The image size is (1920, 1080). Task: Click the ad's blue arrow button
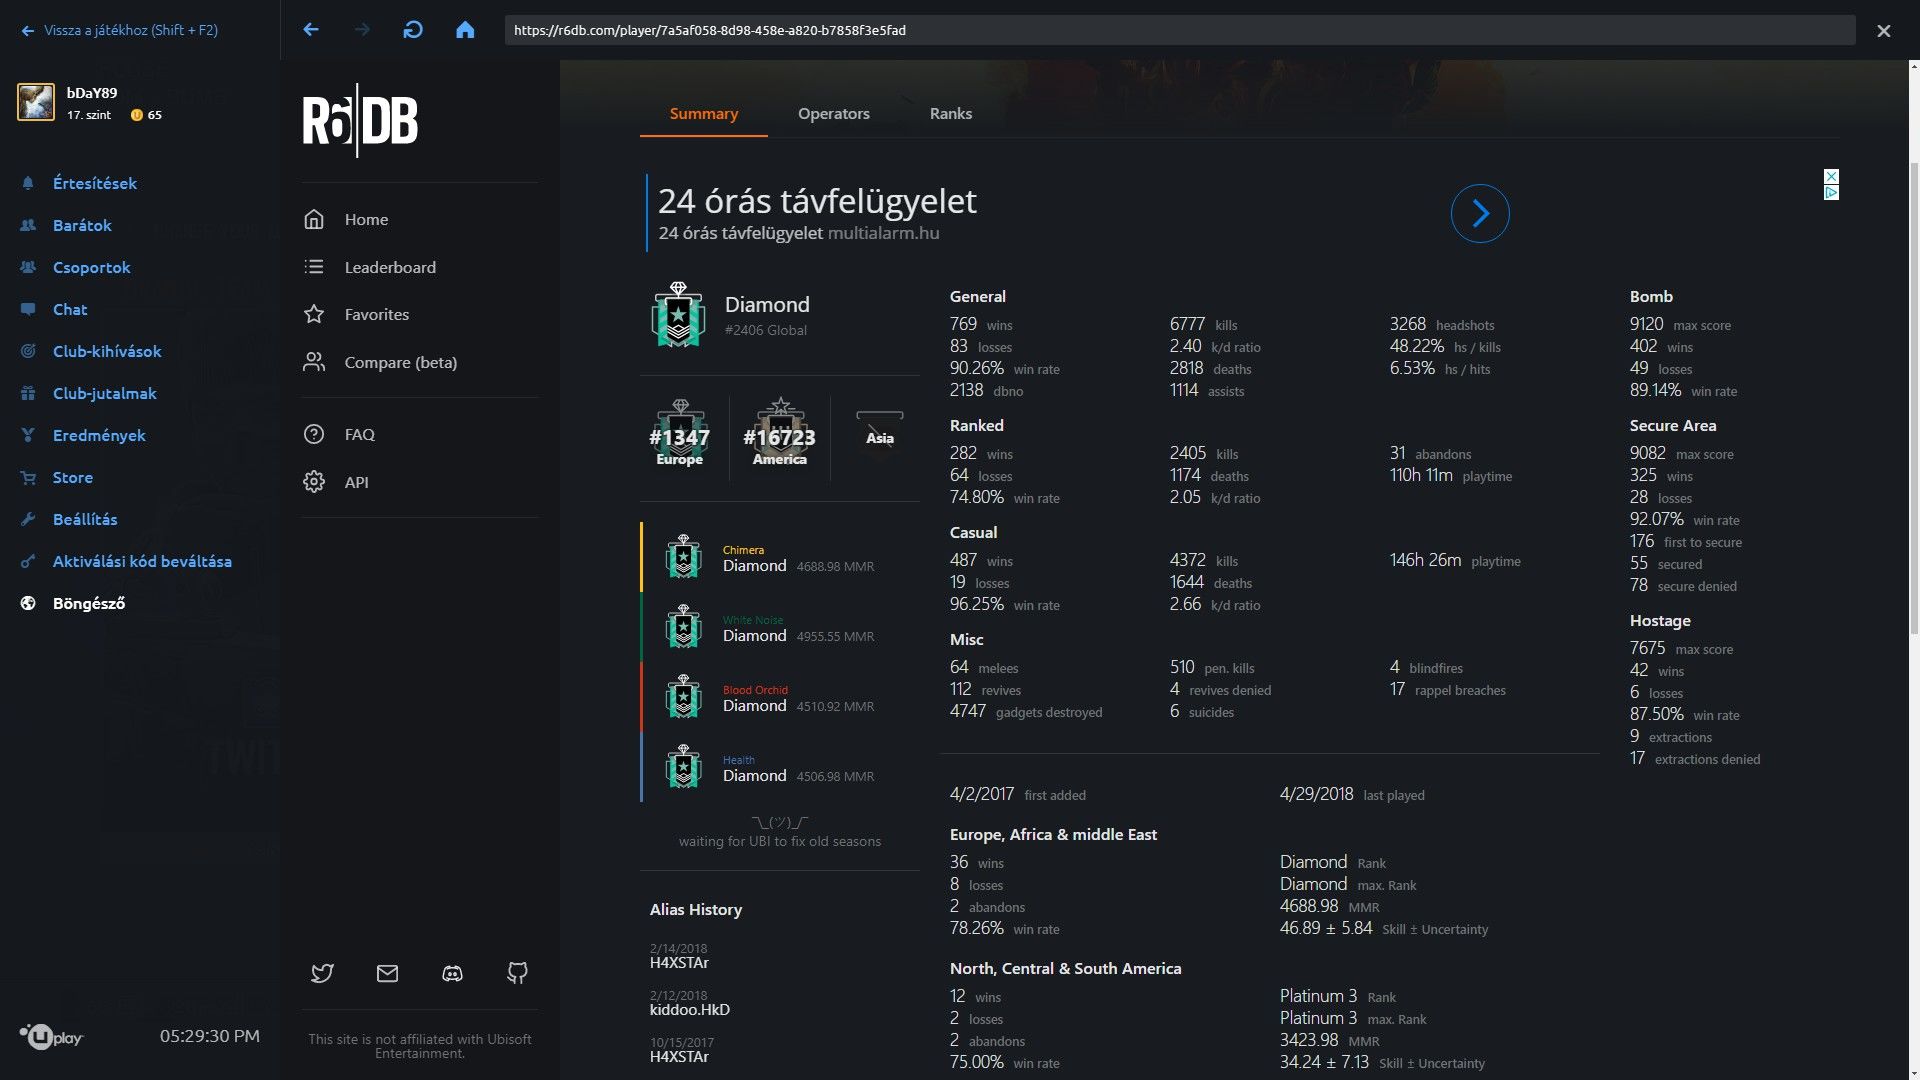coord(1480,213)
